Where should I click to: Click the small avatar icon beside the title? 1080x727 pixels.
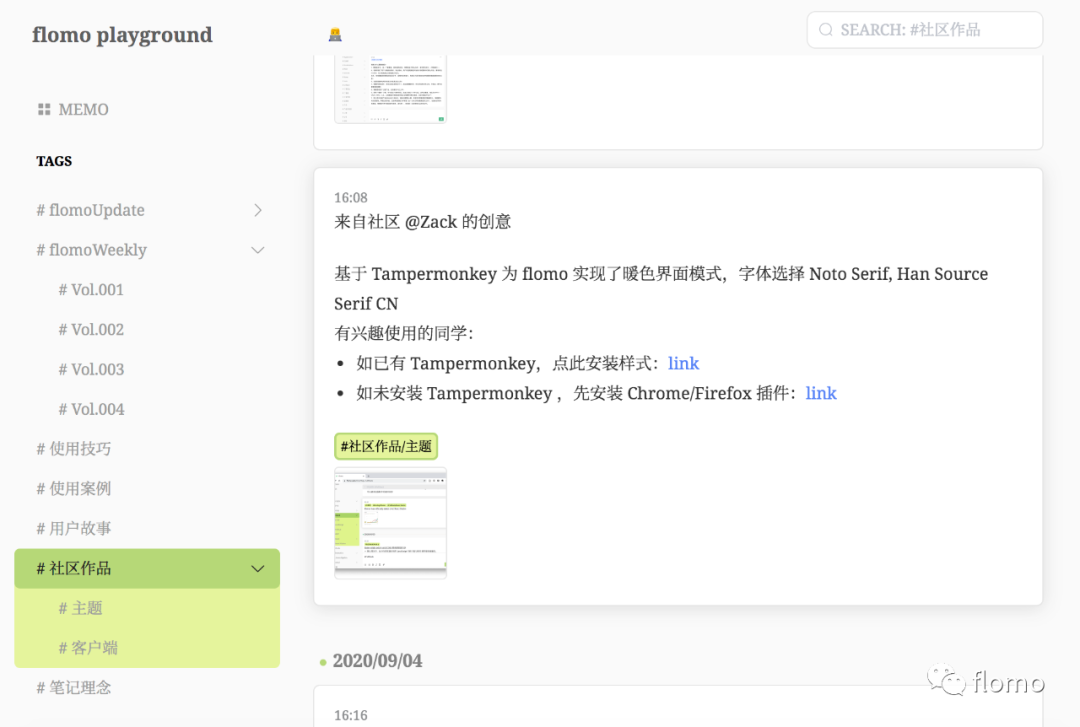click(335, 34)
